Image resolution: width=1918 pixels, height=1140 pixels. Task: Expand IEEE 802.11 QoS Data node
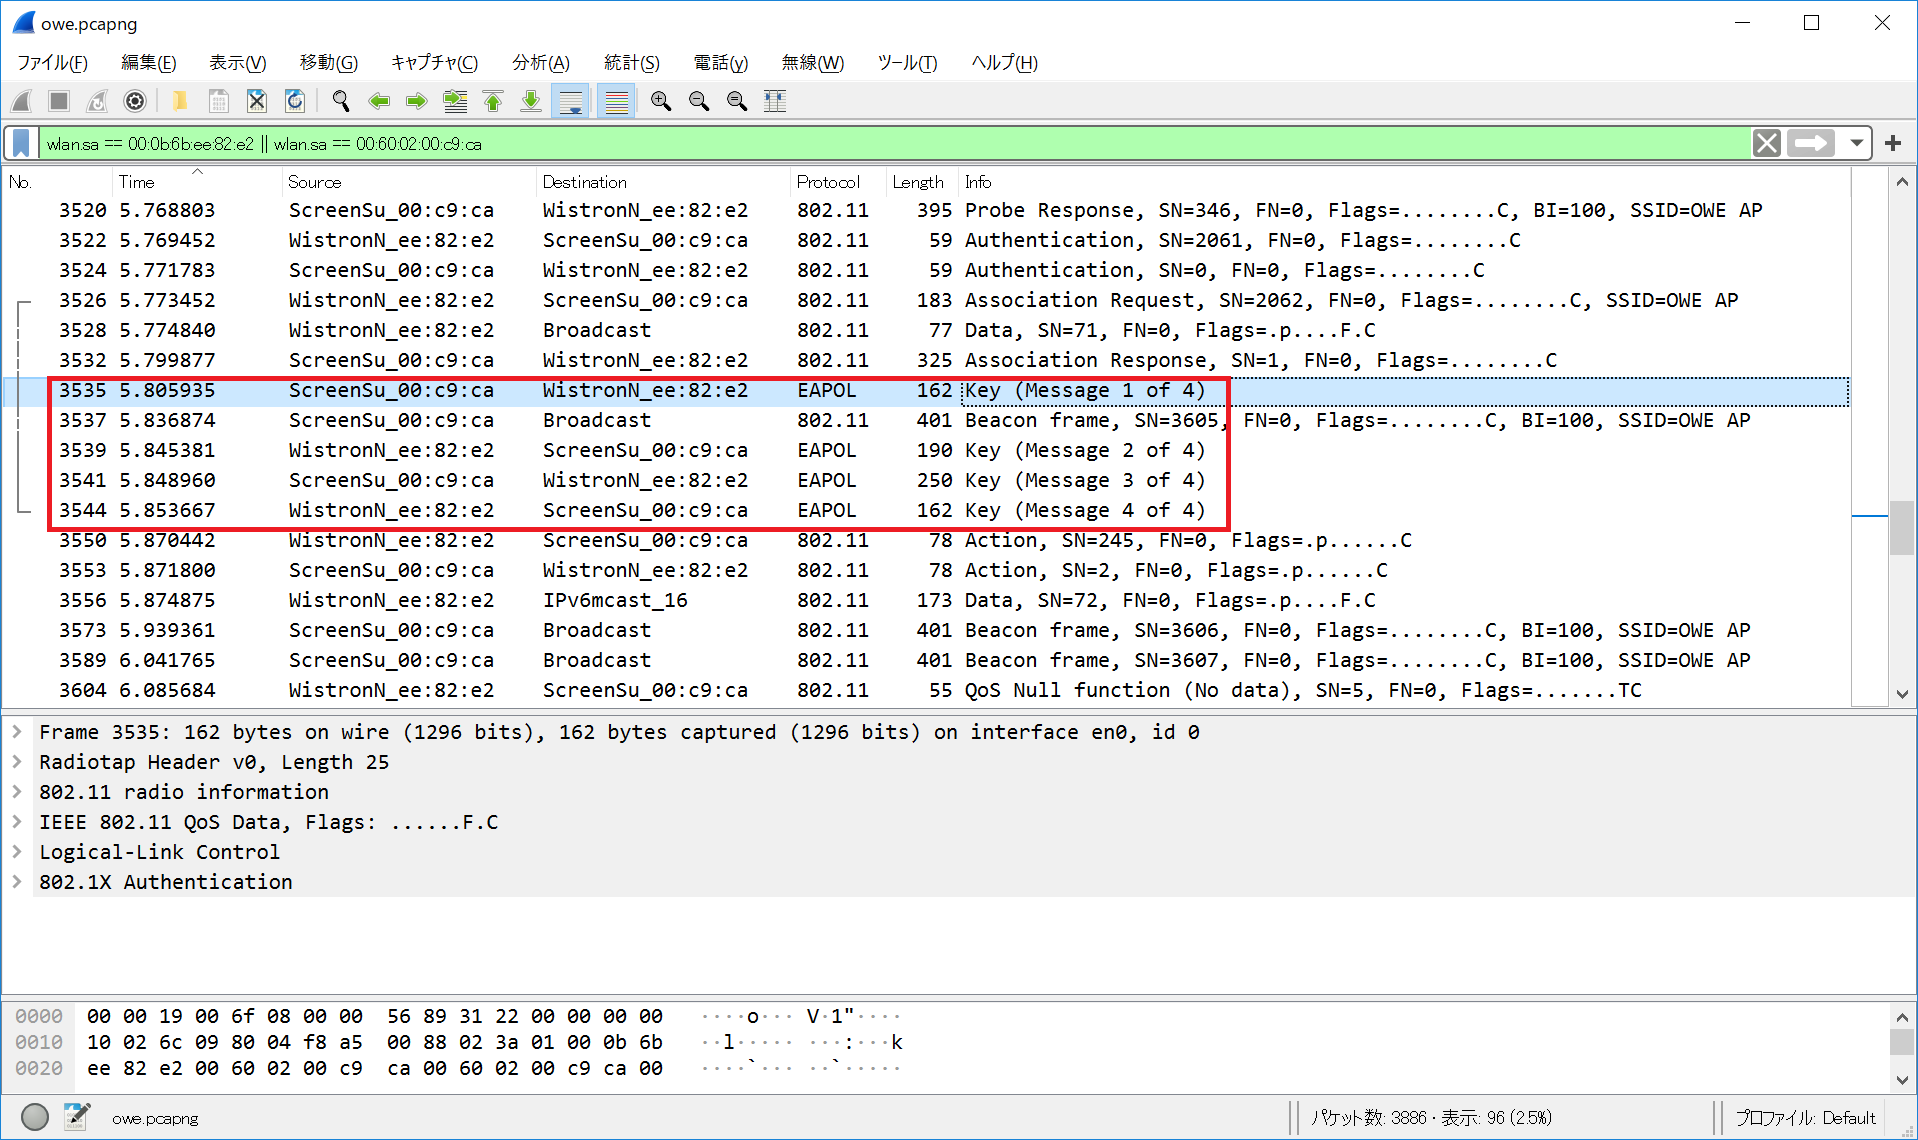pos(17,822)
